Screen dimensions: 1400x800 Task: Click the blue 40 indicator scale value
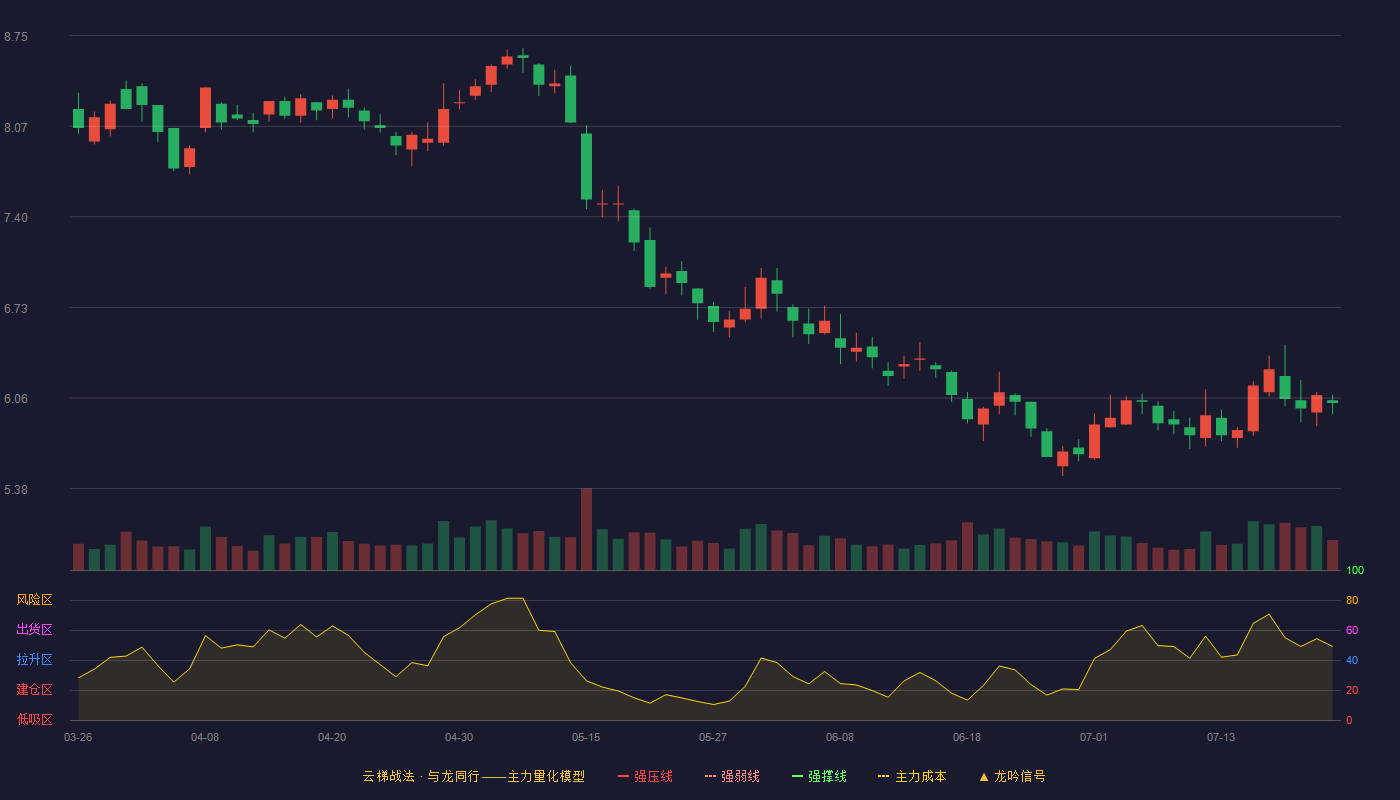pos(1352,660)
